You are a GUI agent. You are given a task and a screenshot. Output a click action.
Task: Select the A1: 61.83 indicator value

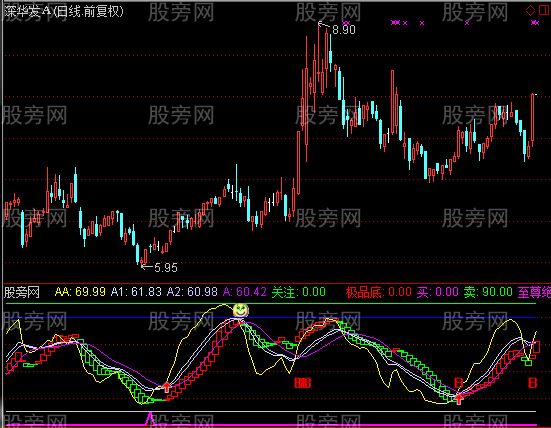tap(136, 292)
